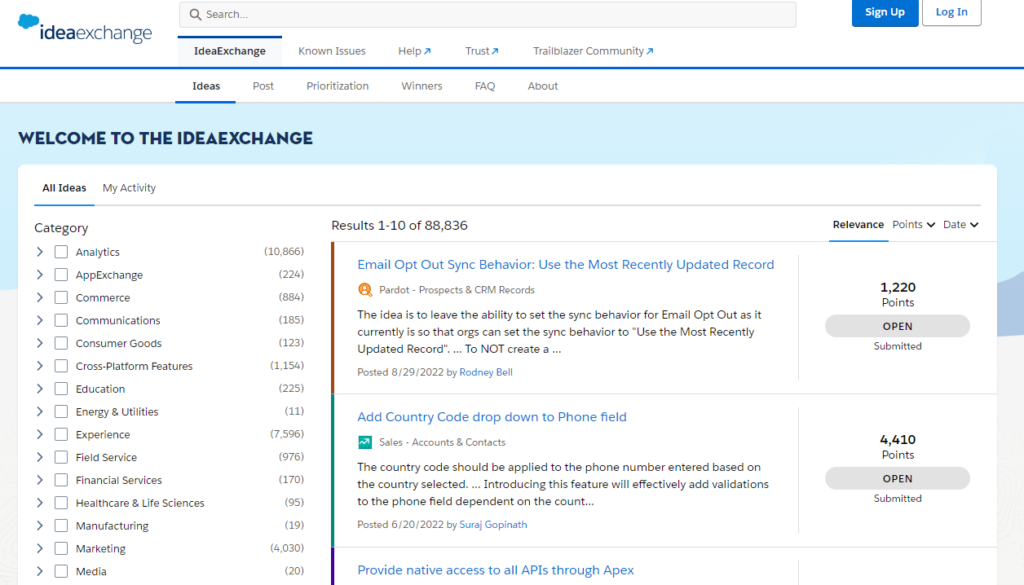Check the Analytics category checkbox
Screen dimensions: 1024x585
click(61, 251)
